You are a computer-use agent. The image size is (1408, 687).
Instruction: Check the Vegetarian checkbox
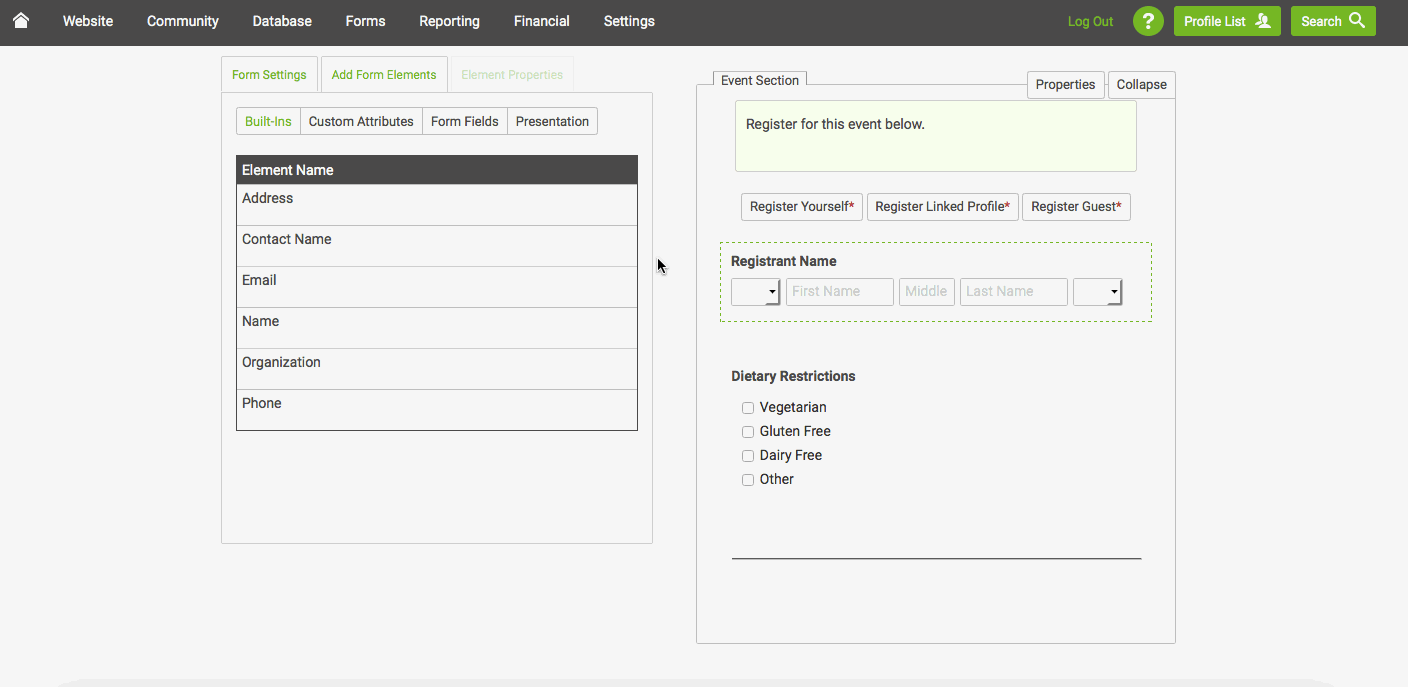coord(748,408)
